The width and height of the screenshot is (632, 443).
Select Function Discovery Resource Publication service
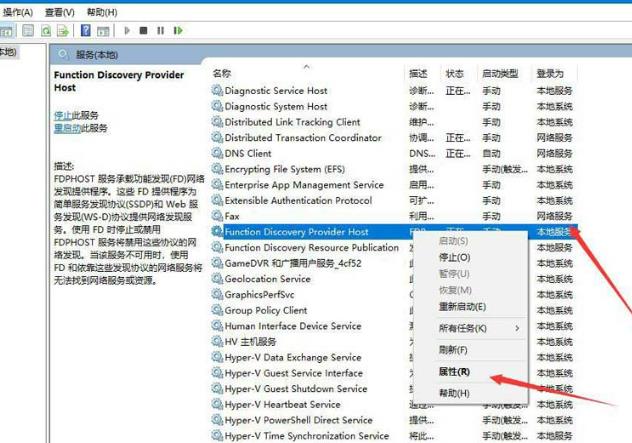point(312,248)
